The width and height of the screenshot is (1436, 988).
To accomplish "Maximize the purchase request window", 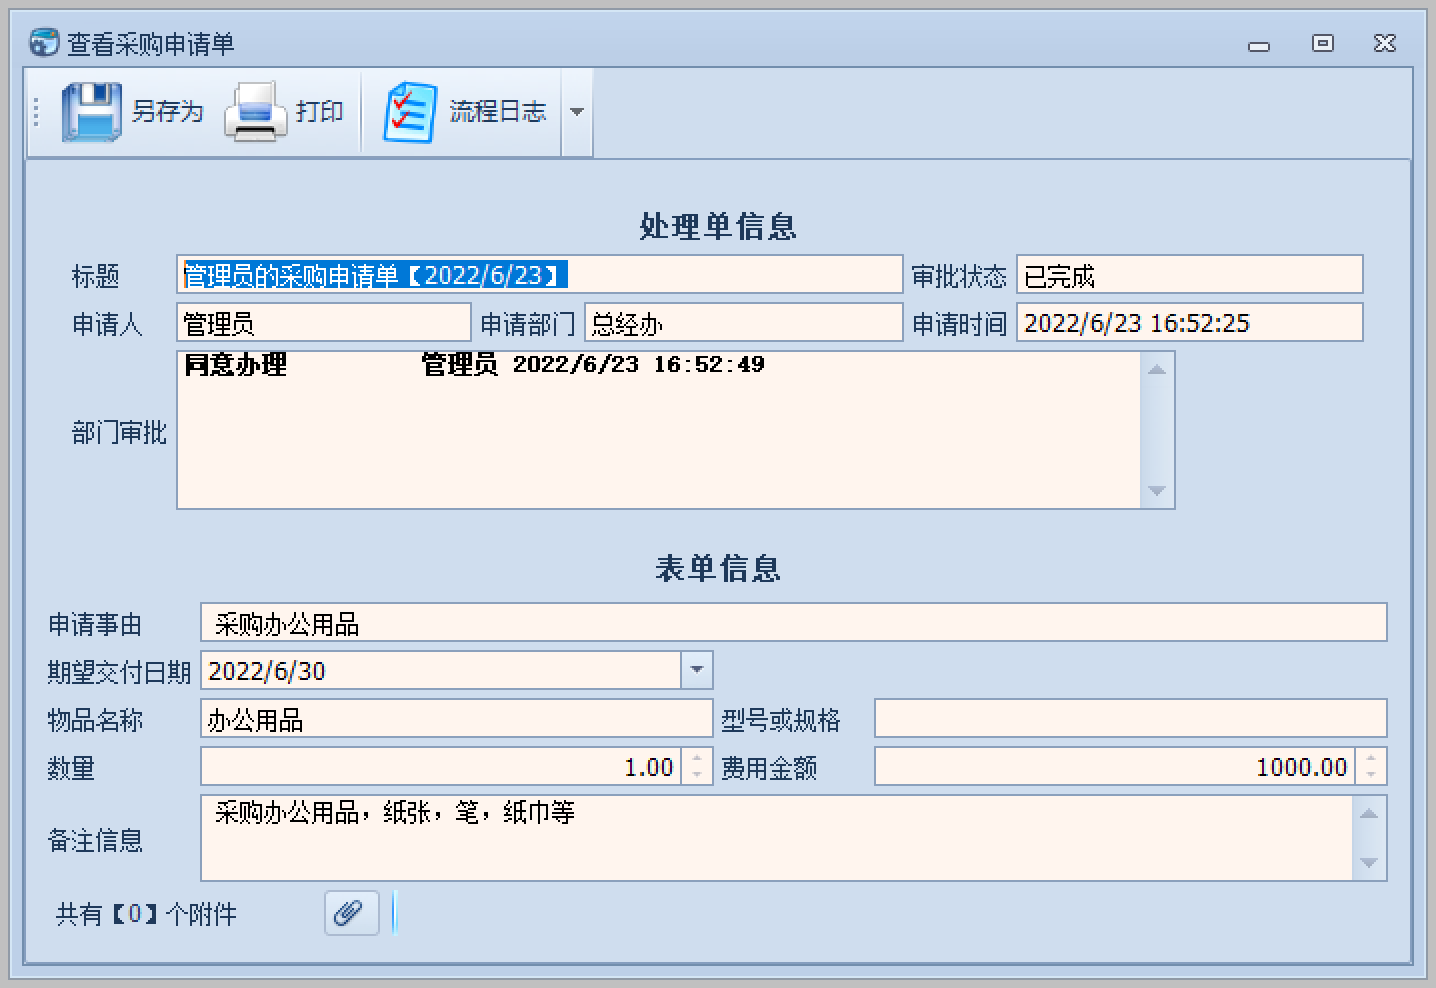I will point(1322,43).
